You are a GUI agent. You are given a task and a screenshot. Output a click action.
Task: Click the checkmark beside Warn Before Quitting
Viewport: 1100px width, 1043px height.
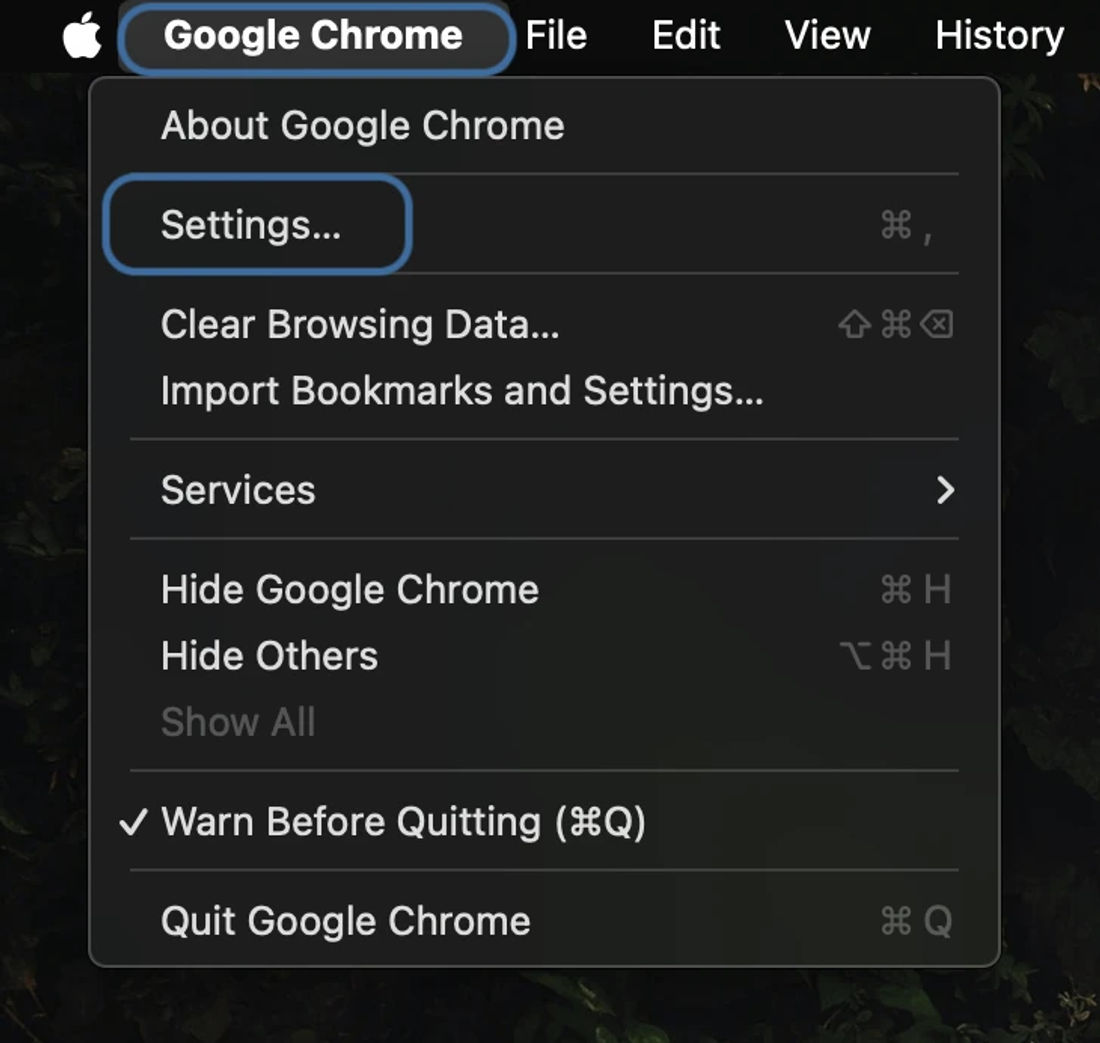[x=133, y=822]
